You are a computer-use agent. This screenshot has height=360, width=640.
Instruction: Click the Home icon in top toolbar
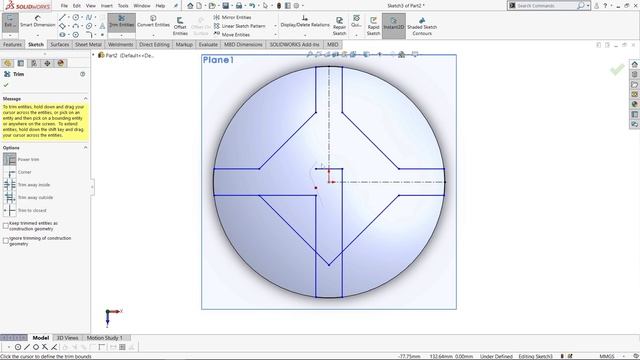pos(190,6)
